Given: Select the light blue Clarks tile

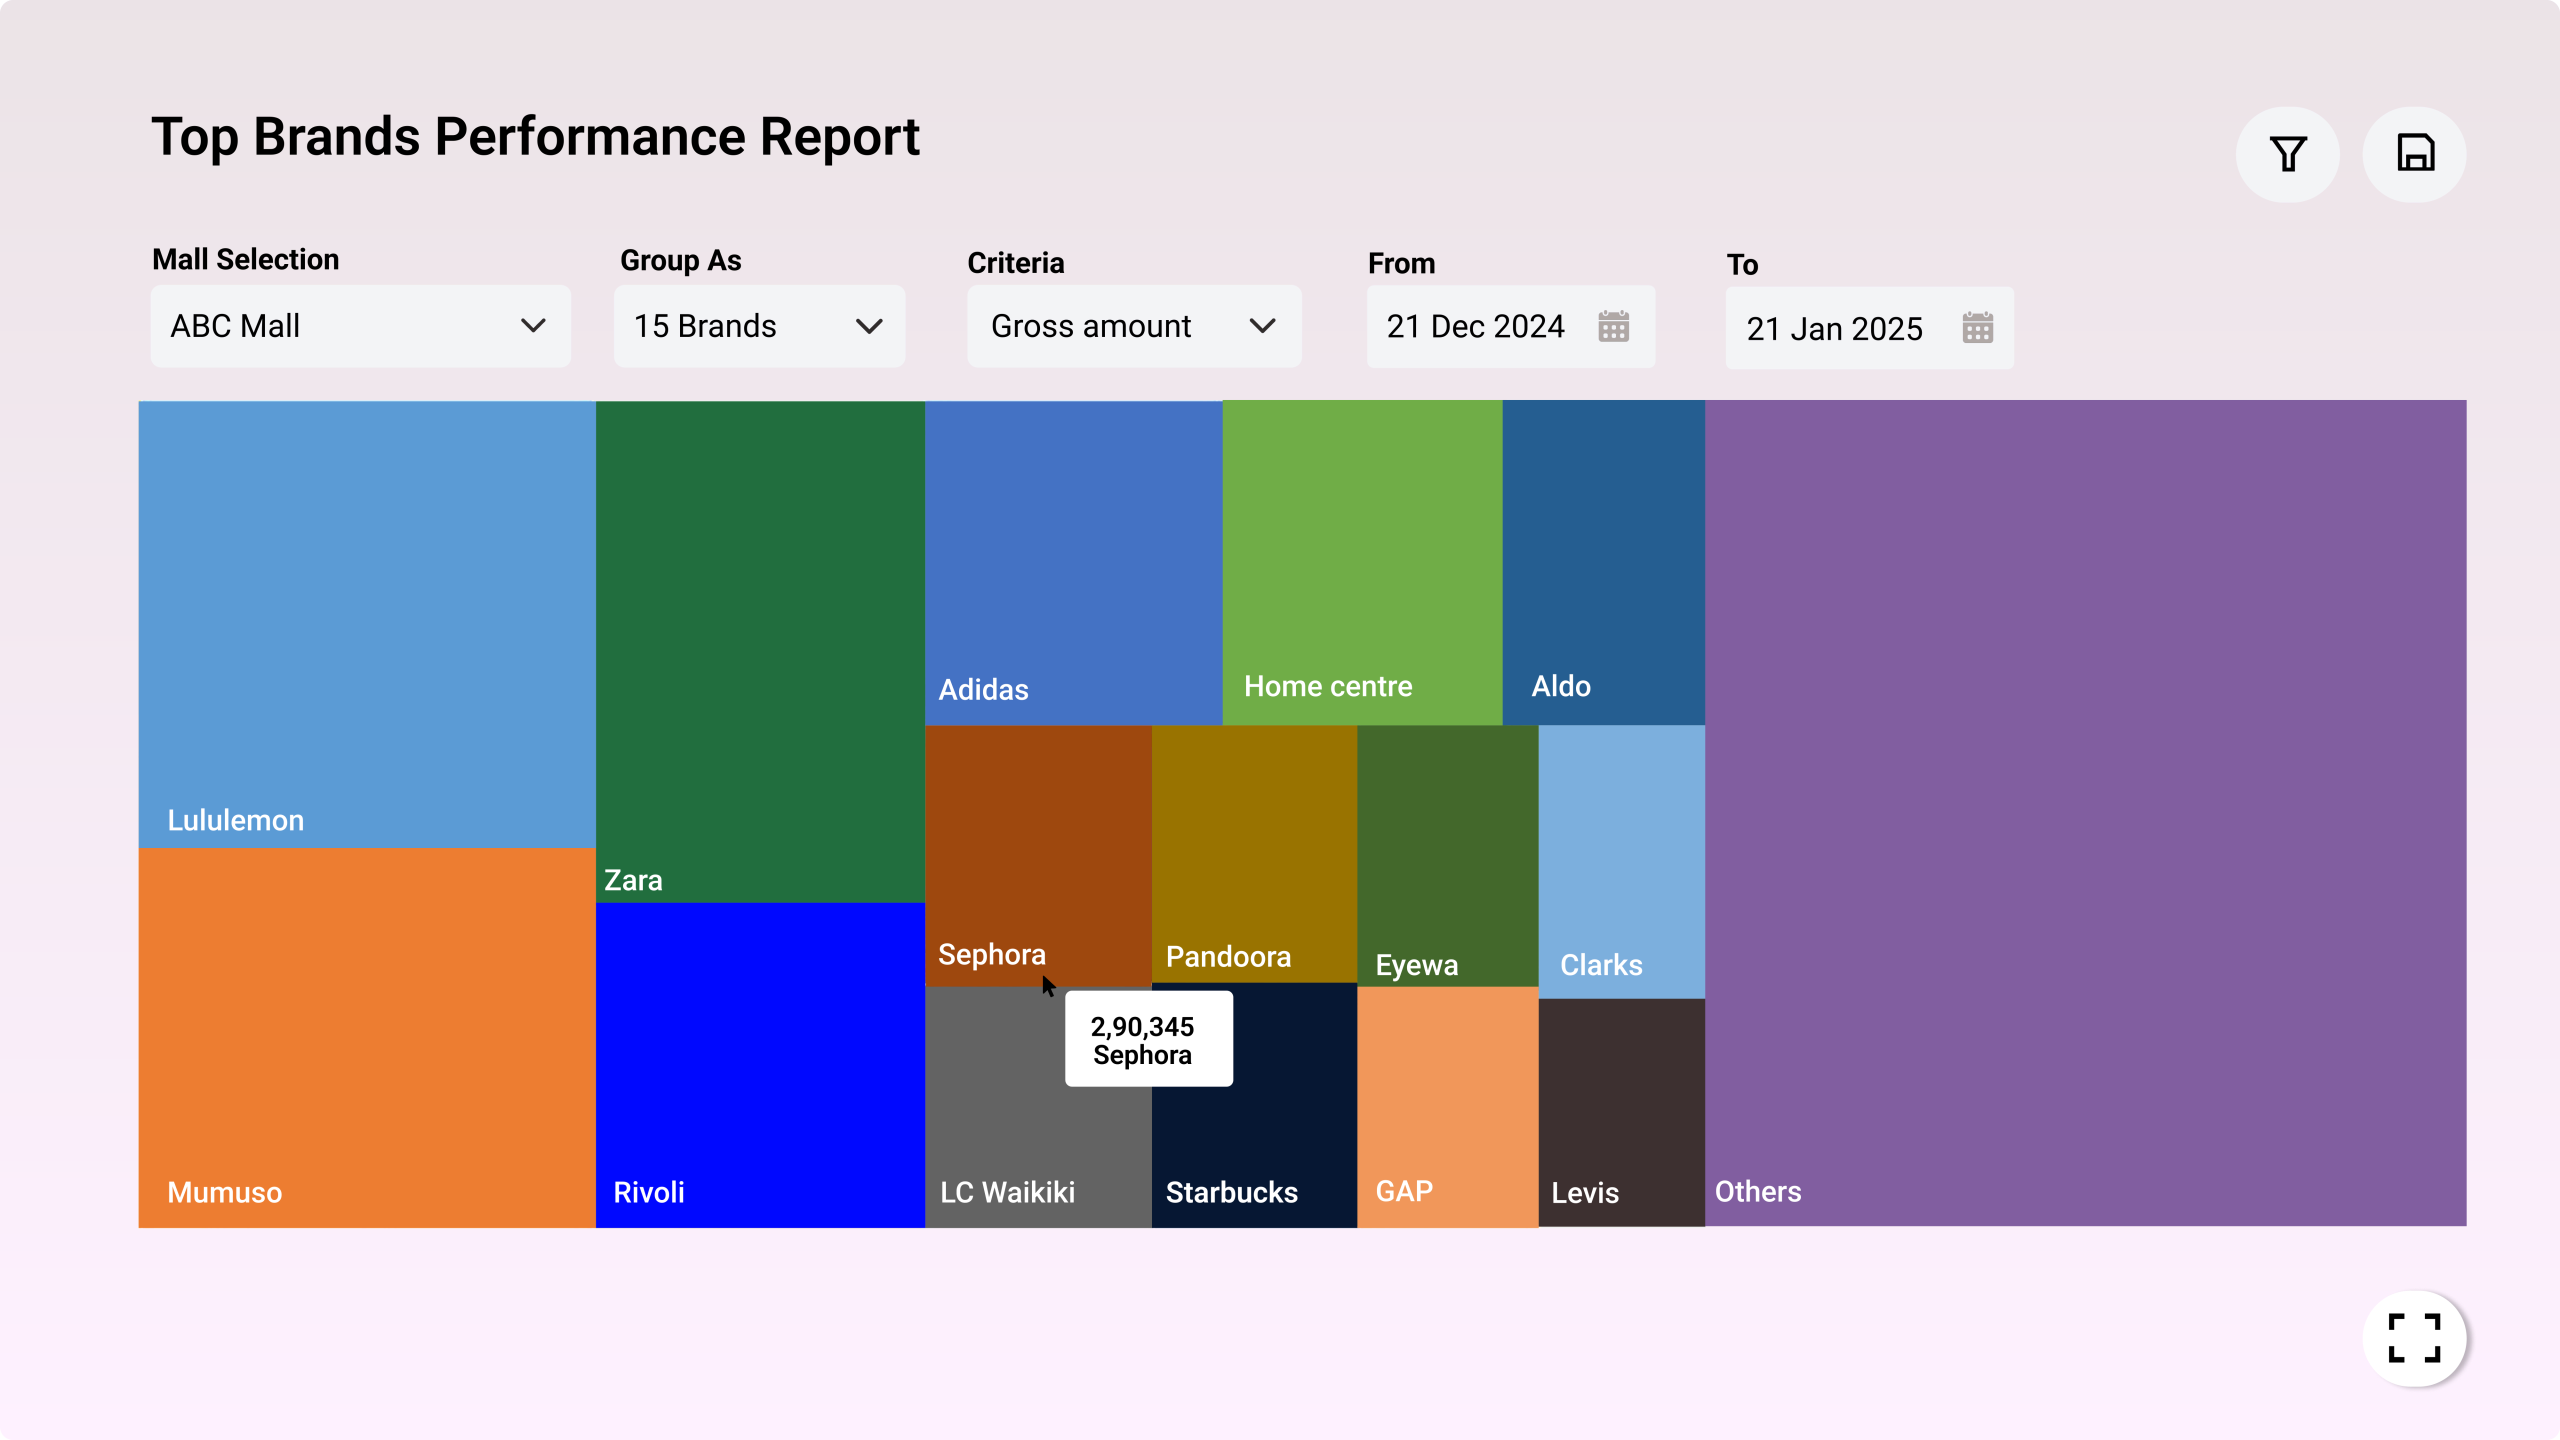Looking at the screenshot, I should (1621, 860).
